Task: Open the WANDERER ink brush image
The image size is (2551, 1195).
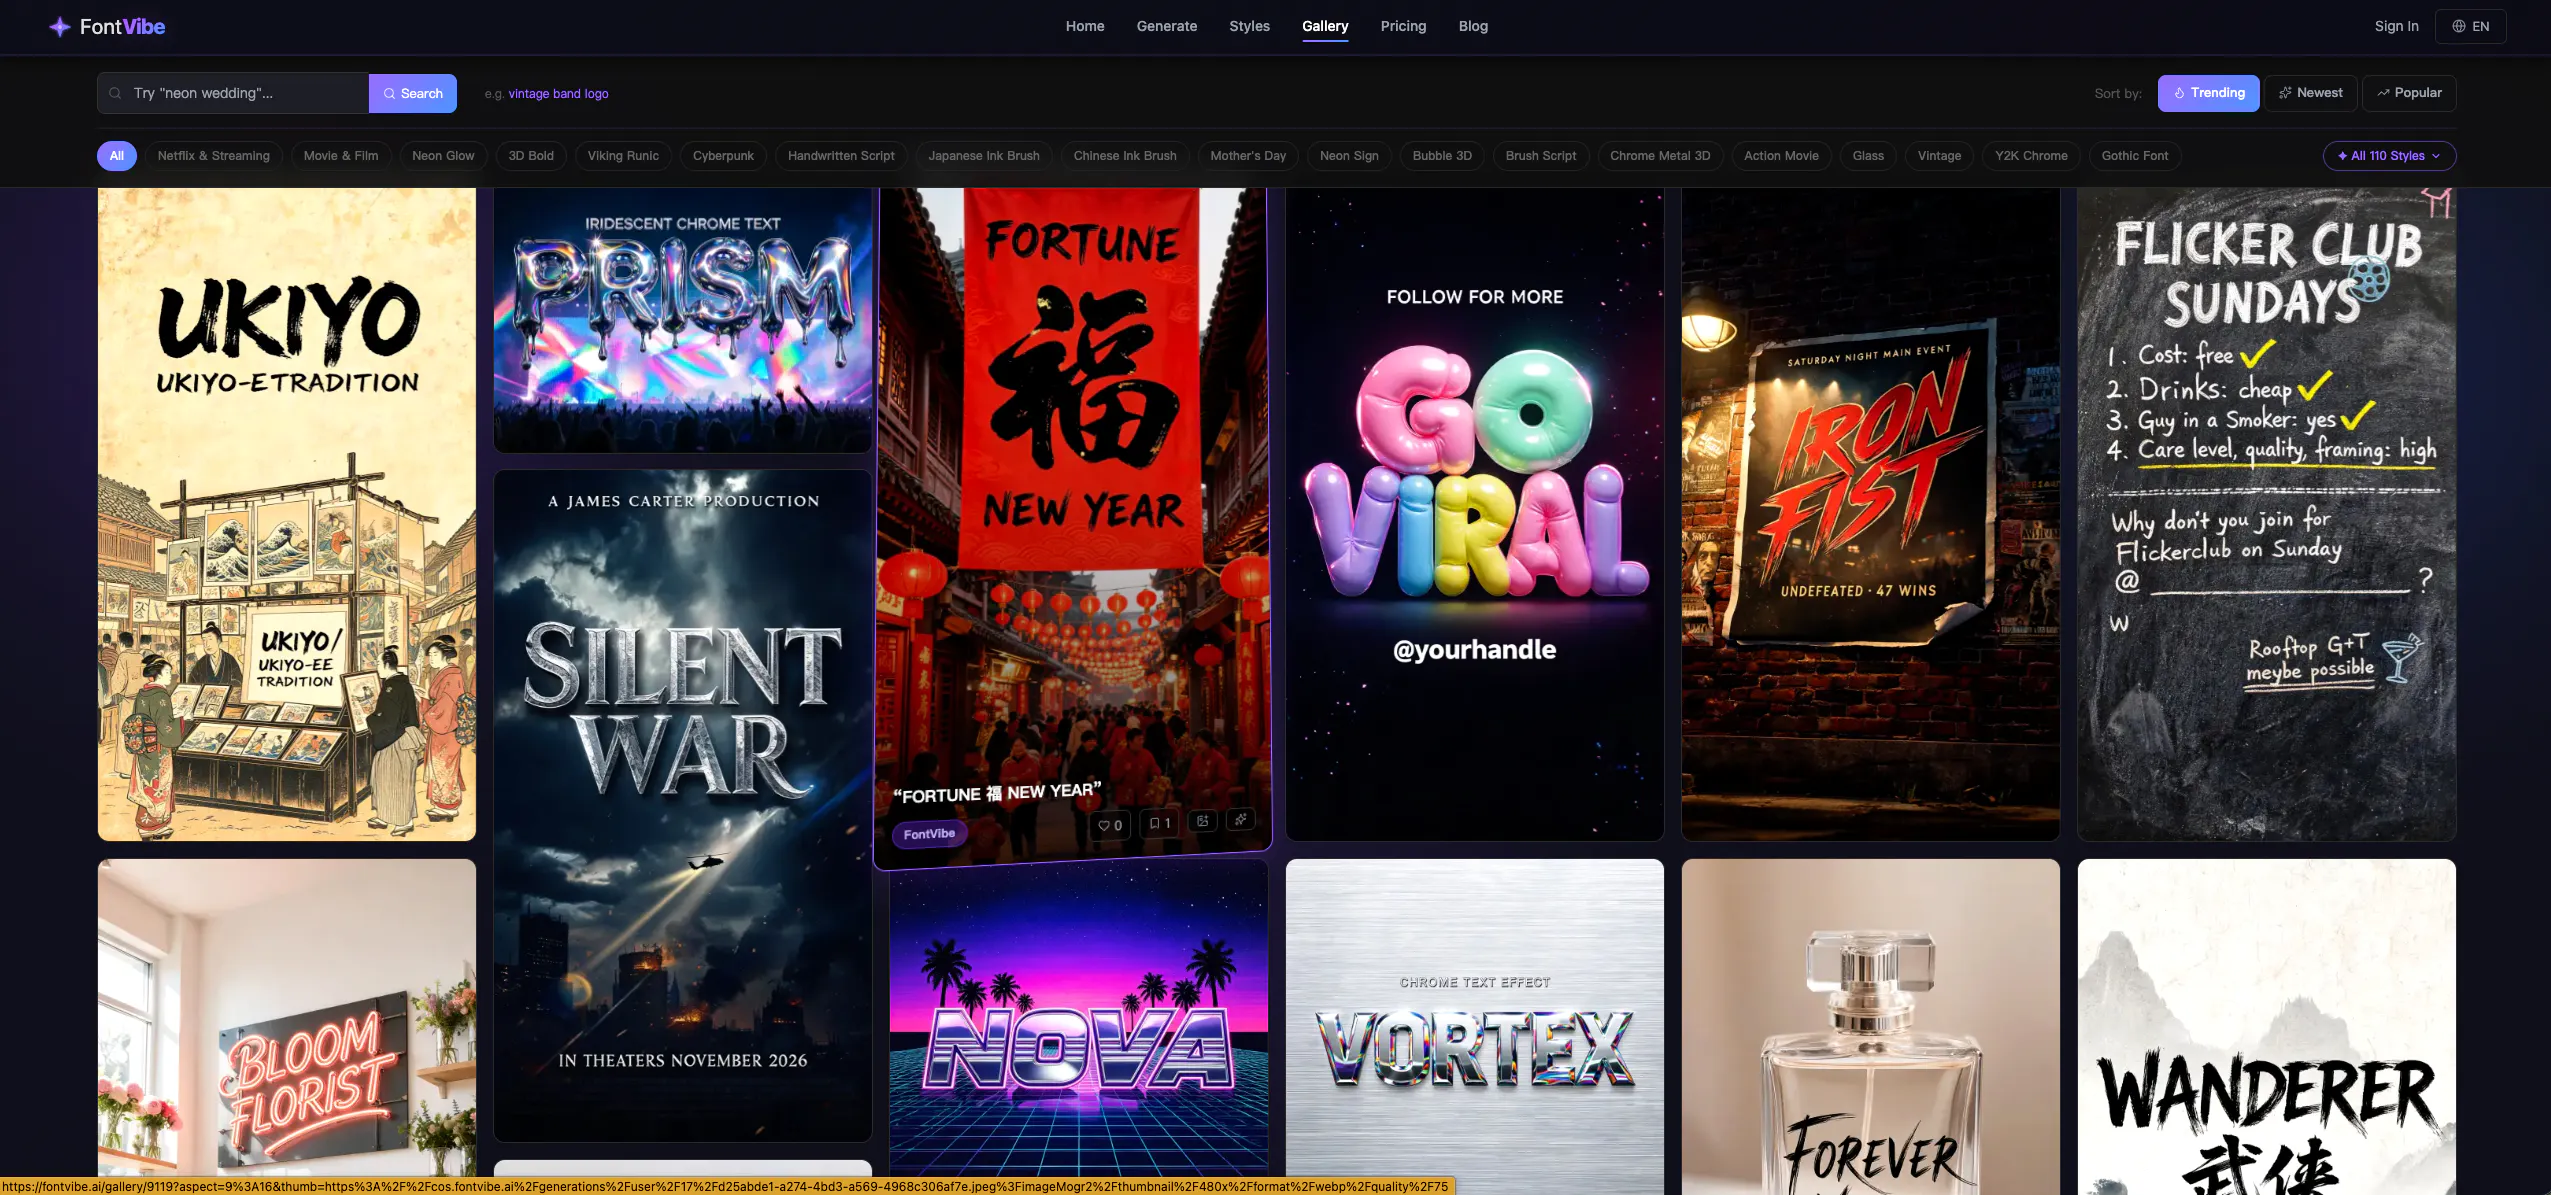Action: [x=2267, y=1027]
